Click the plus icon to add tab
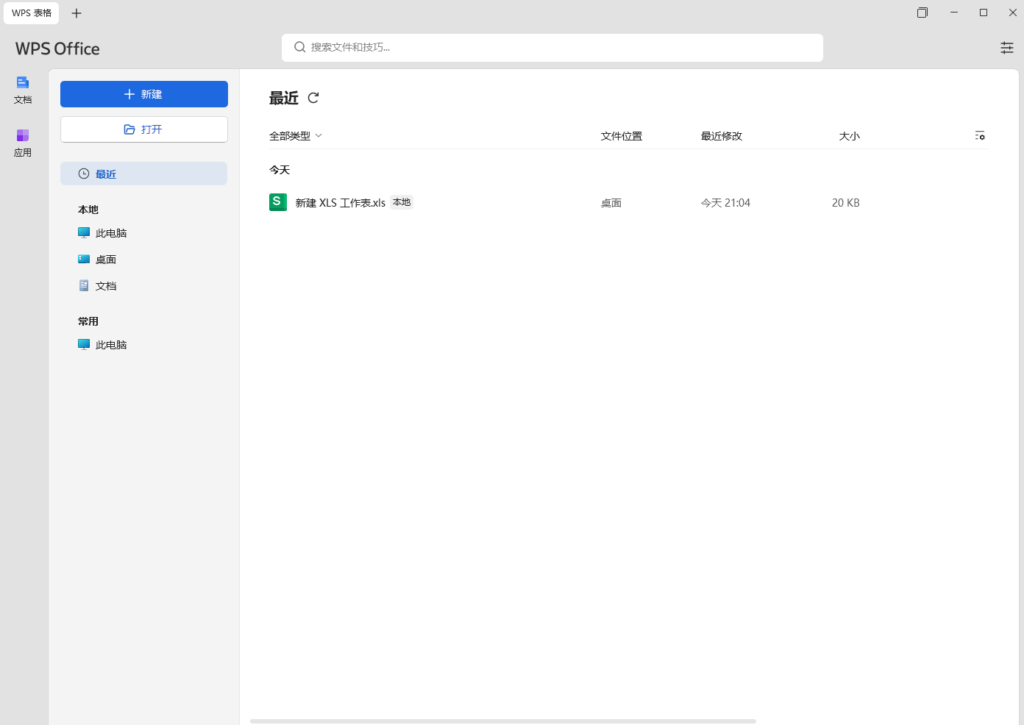 point(77,13)
